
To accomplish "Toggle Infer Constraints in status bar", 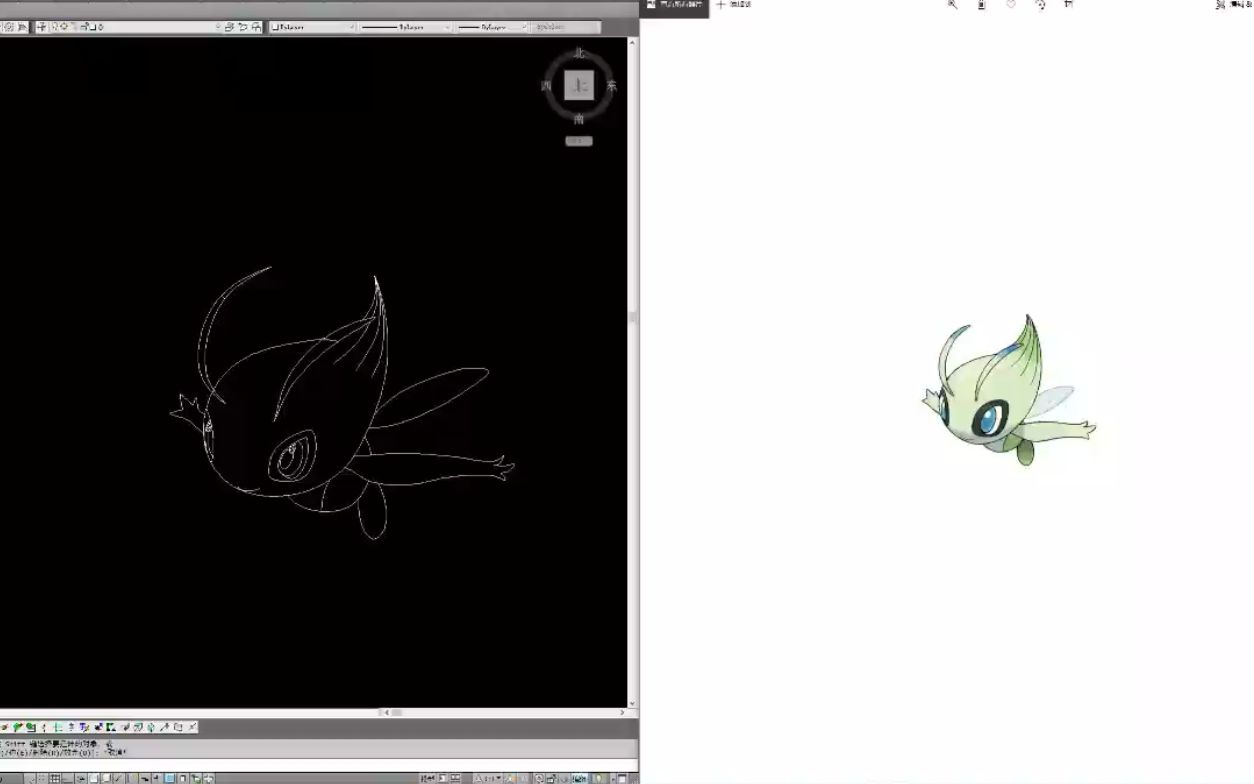I will tap(29, 778).
